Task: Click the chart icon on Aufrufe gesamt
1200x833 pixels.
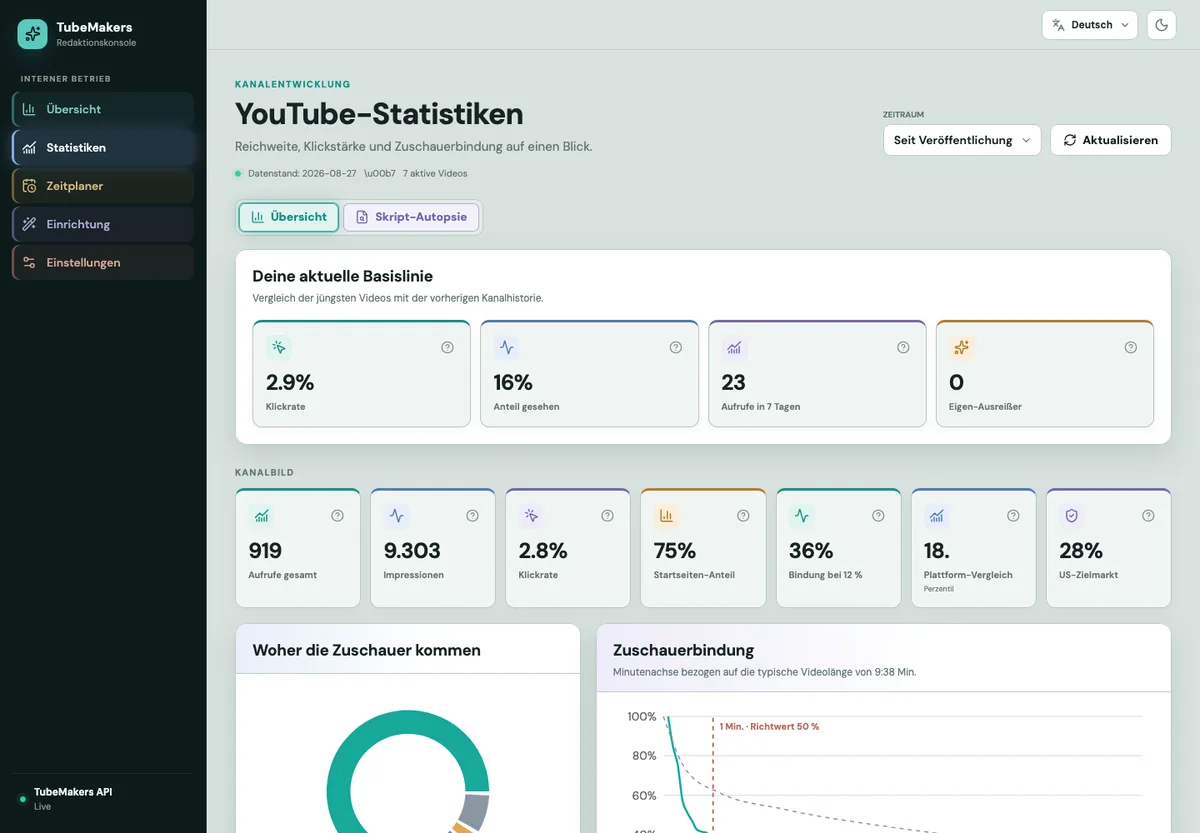Action: 262,516
